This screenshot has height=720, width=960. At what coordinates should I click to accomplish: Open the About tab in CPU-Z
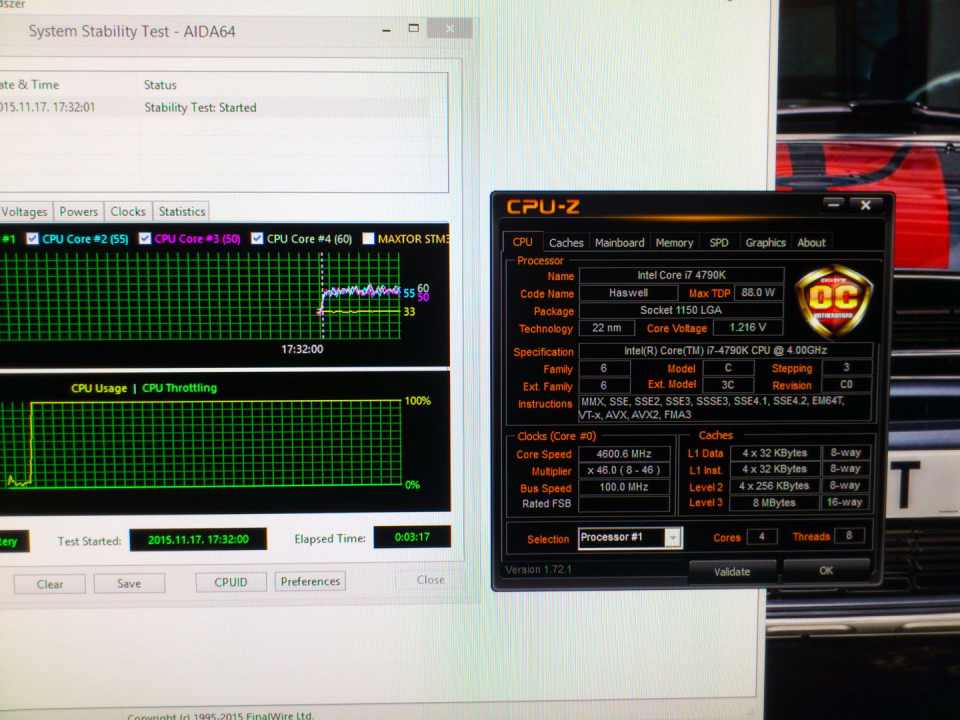(x=811, y=243)
